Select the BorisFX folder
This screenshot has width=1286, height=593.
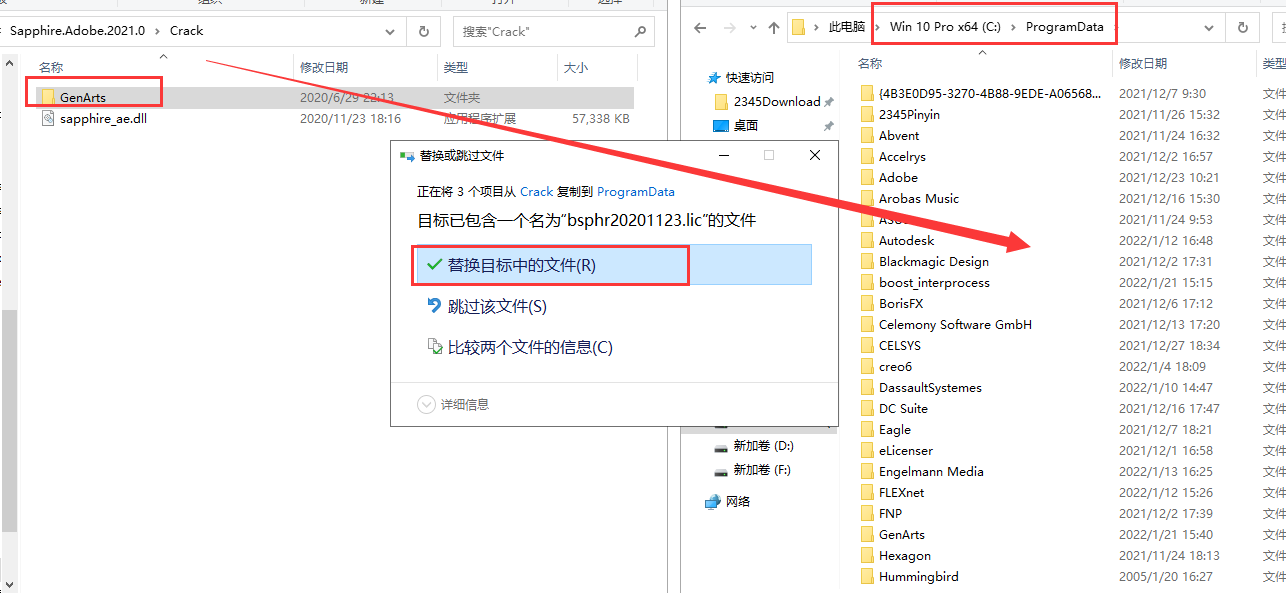pyautogui.click(x=901, y=303)
